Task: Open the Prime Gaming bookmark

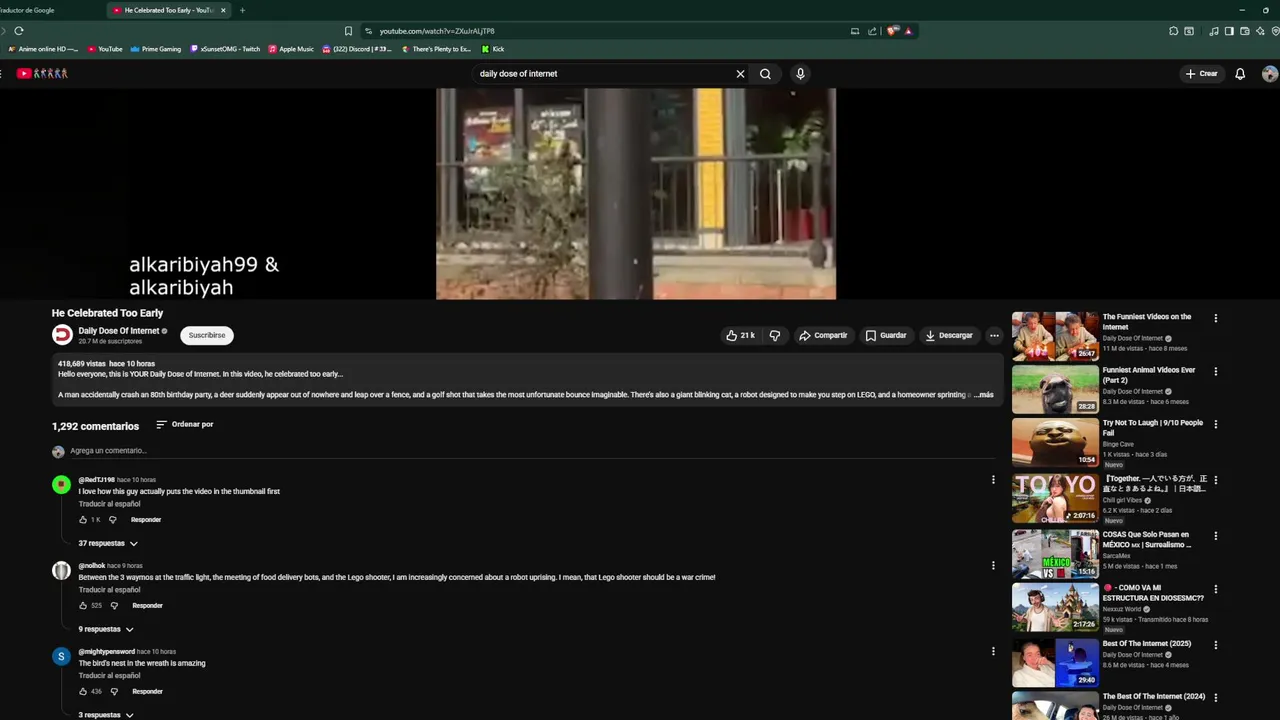Action: [x=156, y=49]
